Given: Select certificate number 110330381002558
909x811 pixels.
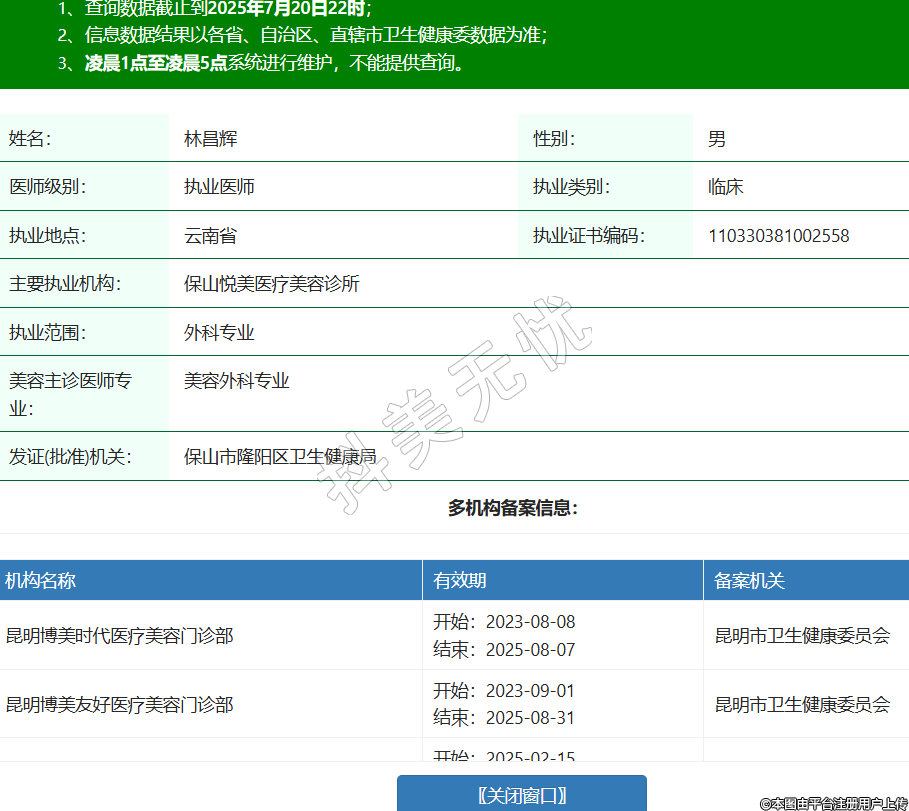Looking at the screenshot, I should point(778,236).
